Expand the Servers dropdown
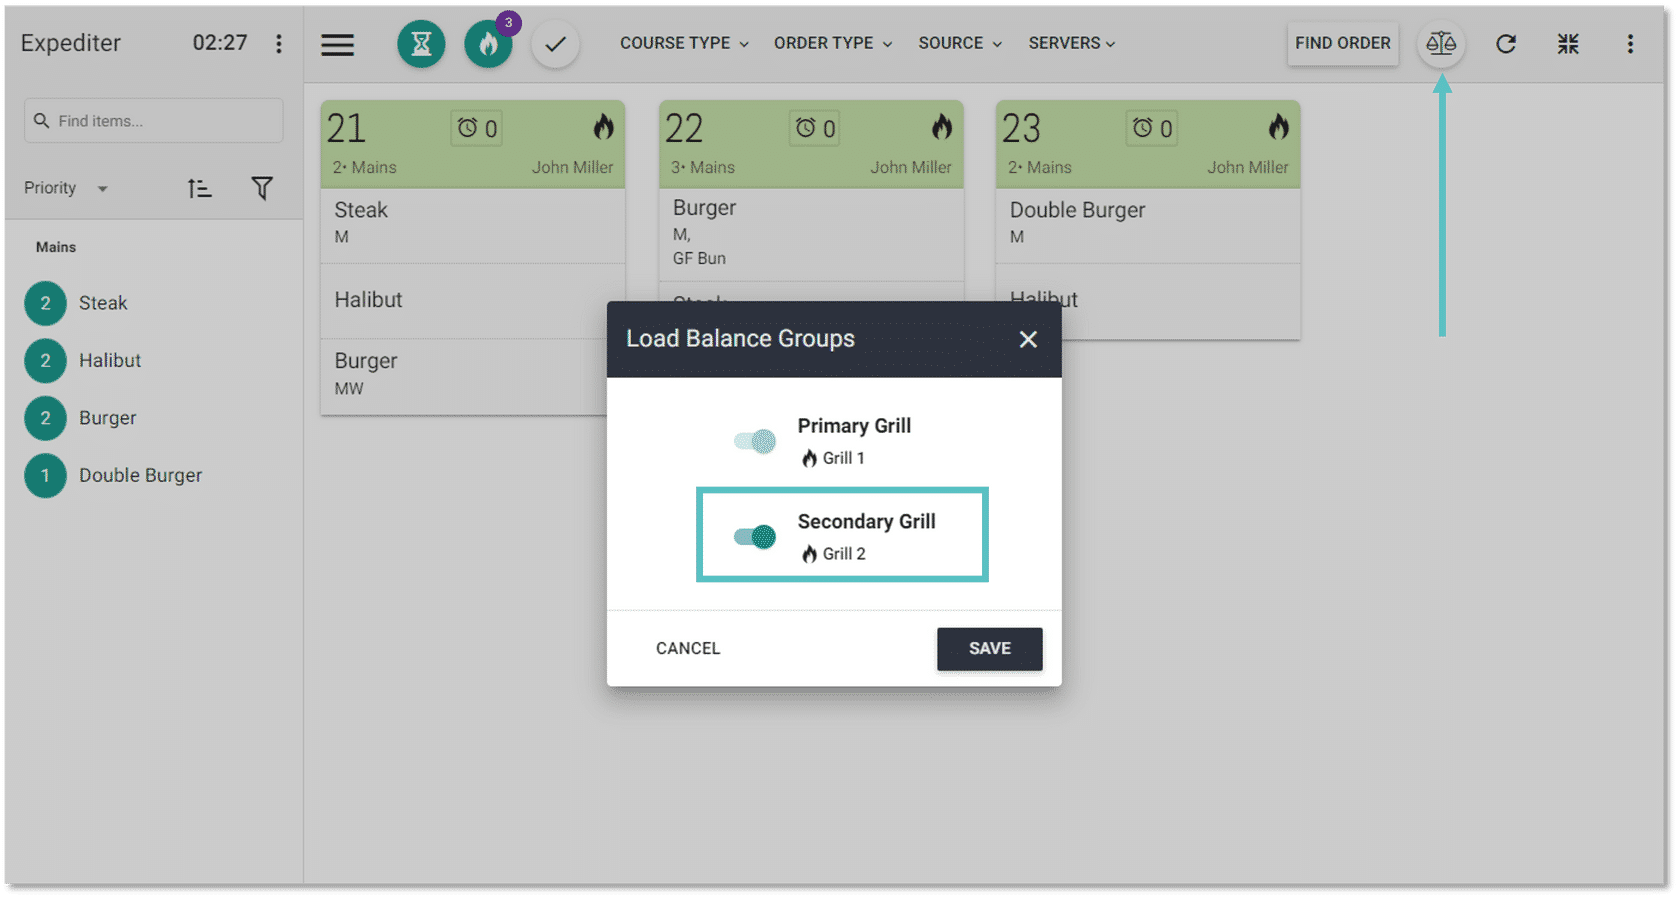1680x898 pixels. click(x=1071, y=43)
